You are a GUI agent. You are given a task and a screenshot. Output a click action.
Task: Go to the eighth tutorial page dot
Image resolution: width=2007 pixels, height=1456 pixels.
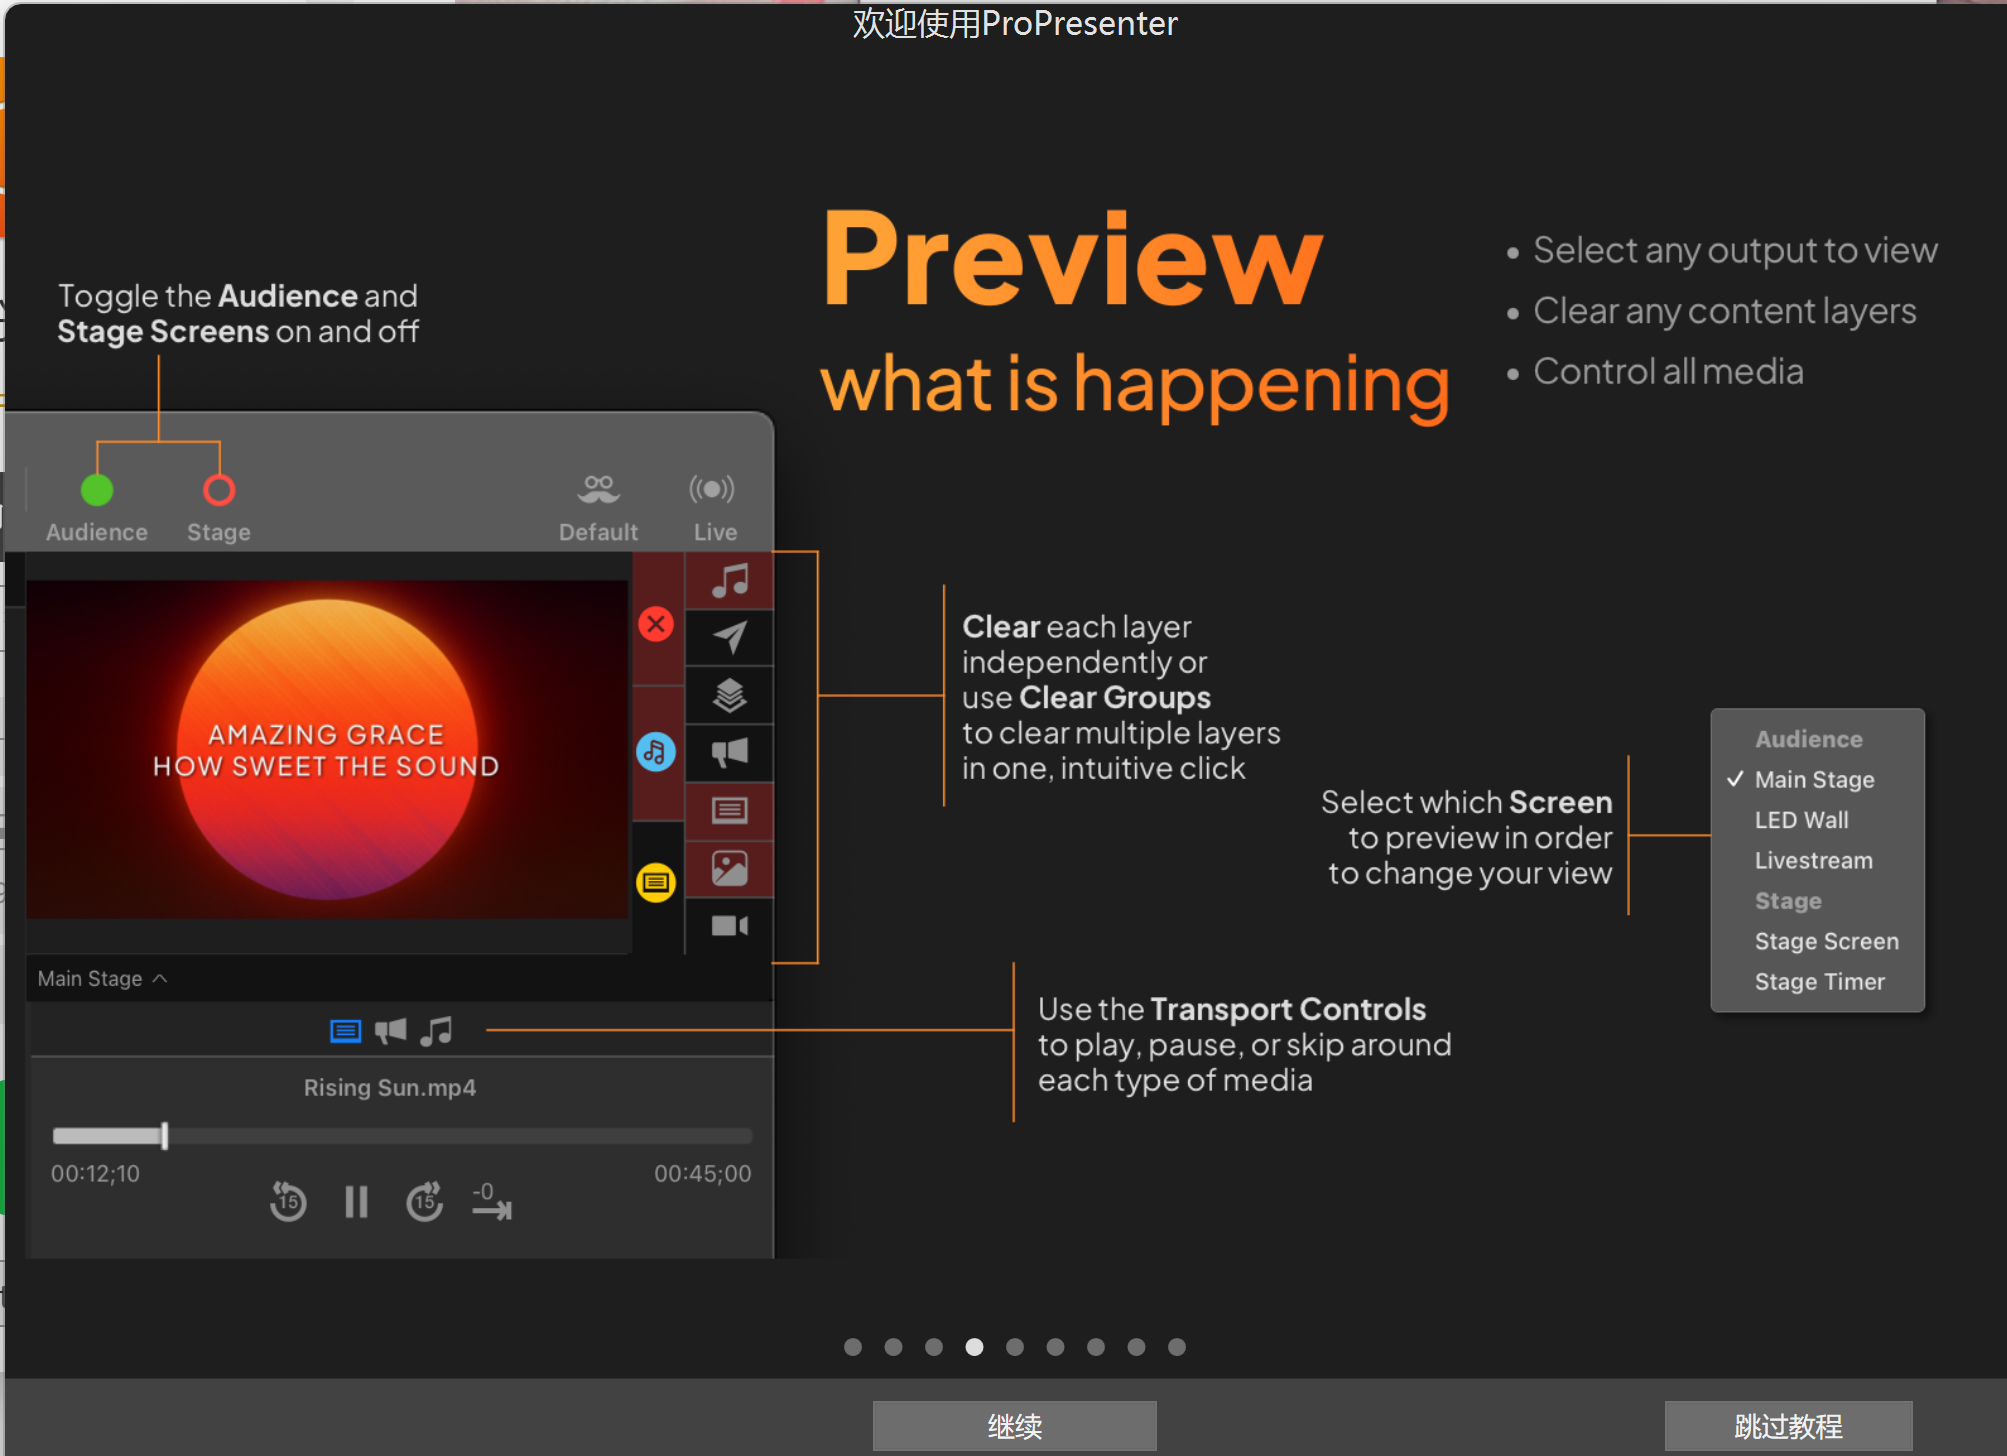coord(1136,1347)
